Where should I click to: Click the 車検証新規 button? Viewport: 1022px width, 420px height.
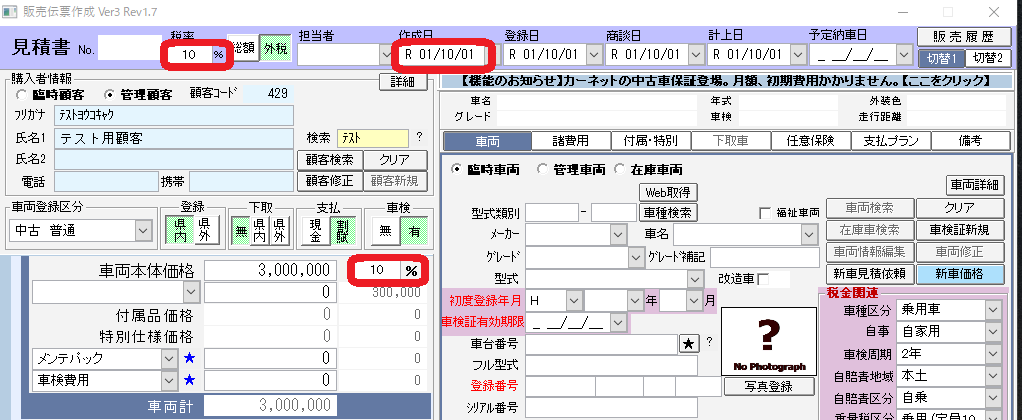pos(960,230)
